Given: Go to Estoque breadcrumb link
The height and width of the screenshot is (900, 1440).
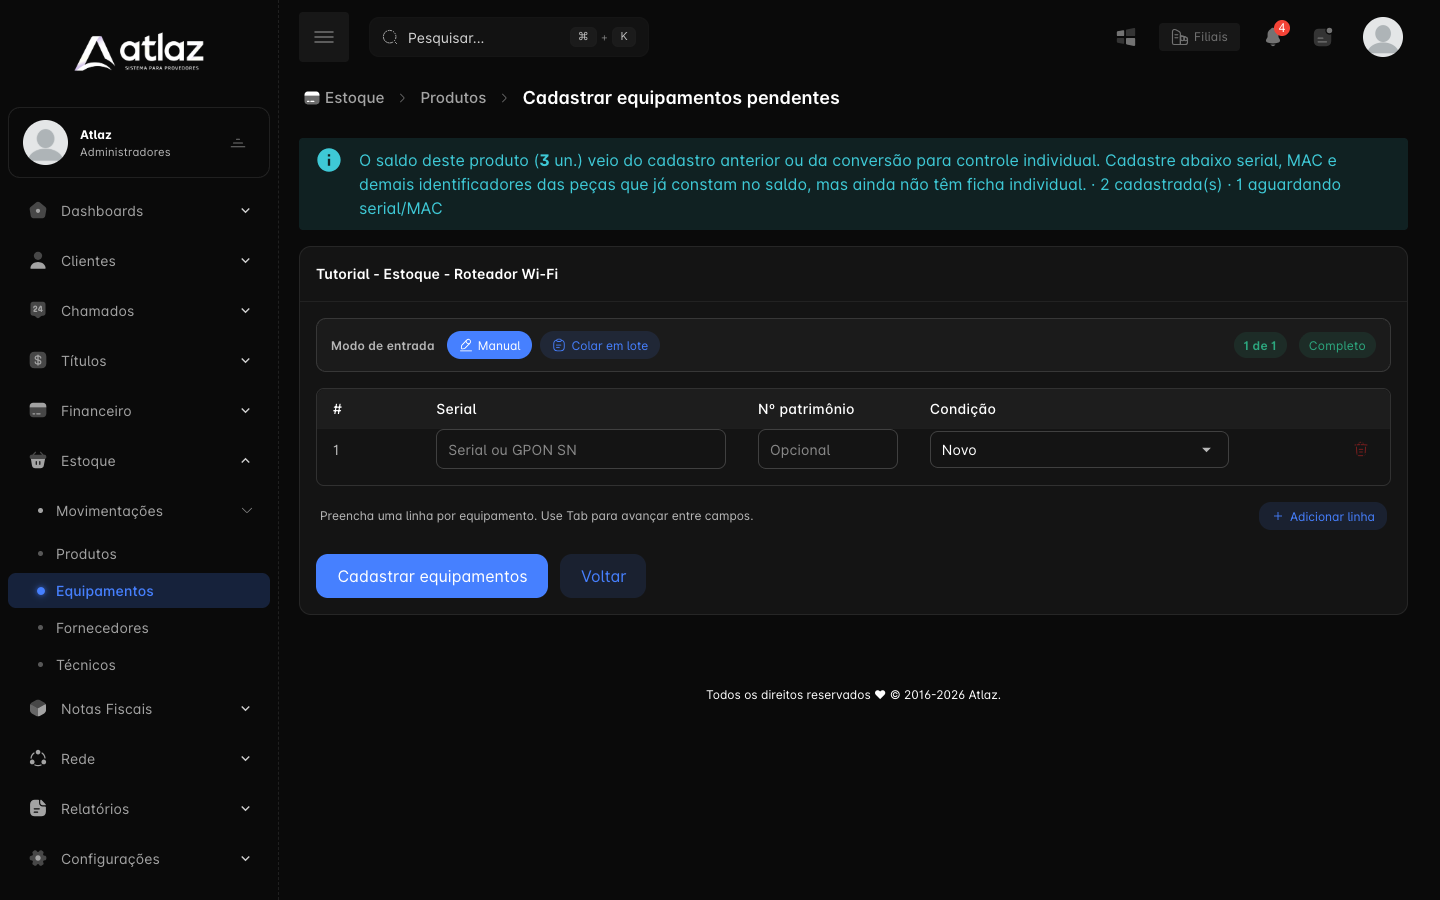Looking at the screenshot, I should (344, 97).
